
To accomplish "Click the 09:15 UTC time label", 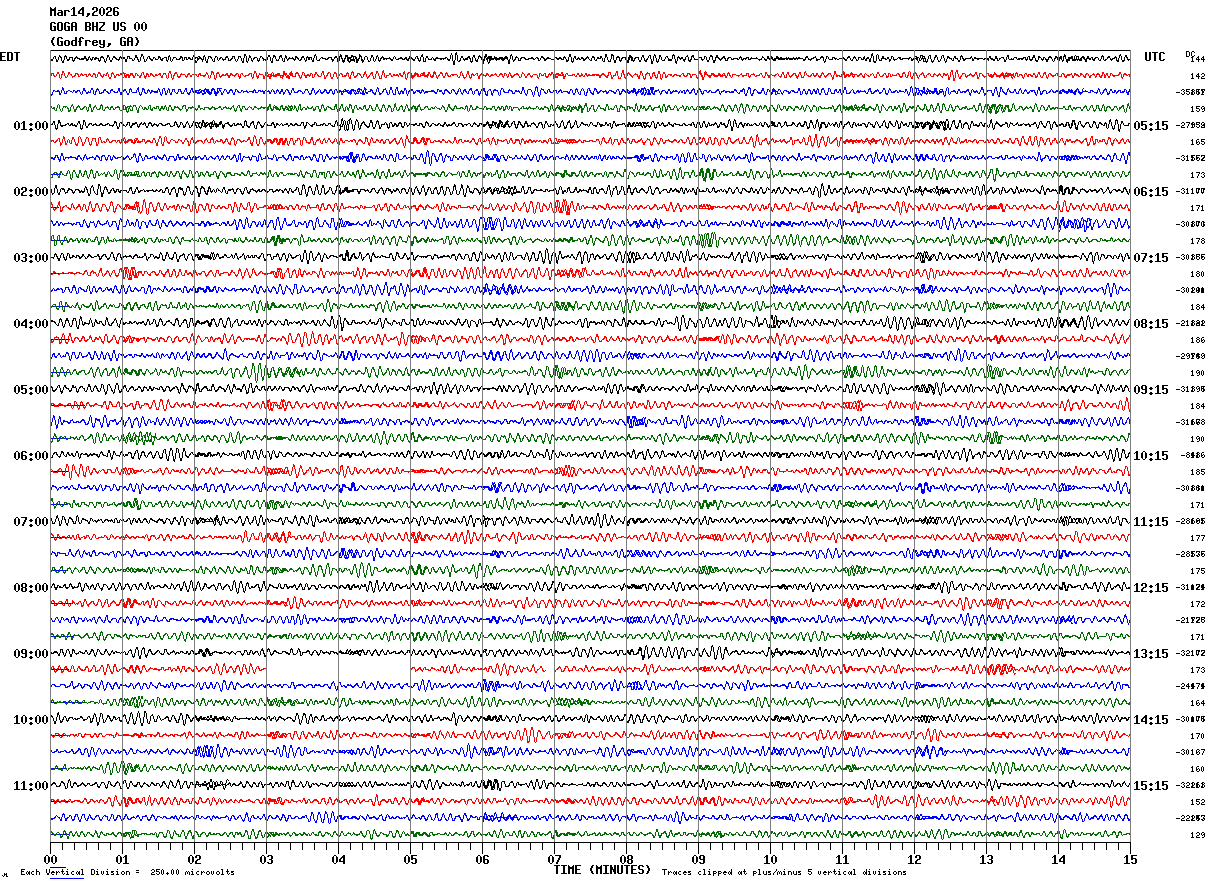I will (x=1151, y=390).
